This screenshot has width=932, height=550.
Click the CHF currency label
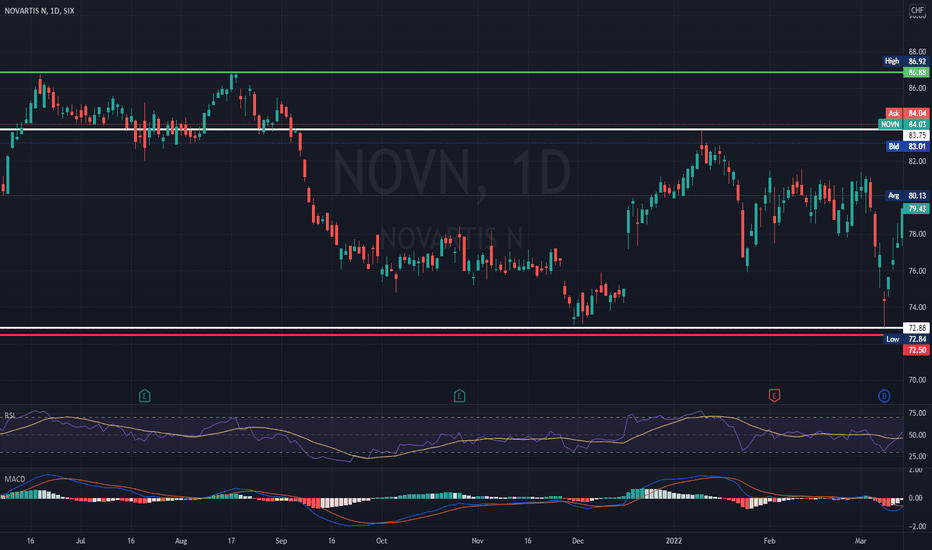[x=917, y=10]
